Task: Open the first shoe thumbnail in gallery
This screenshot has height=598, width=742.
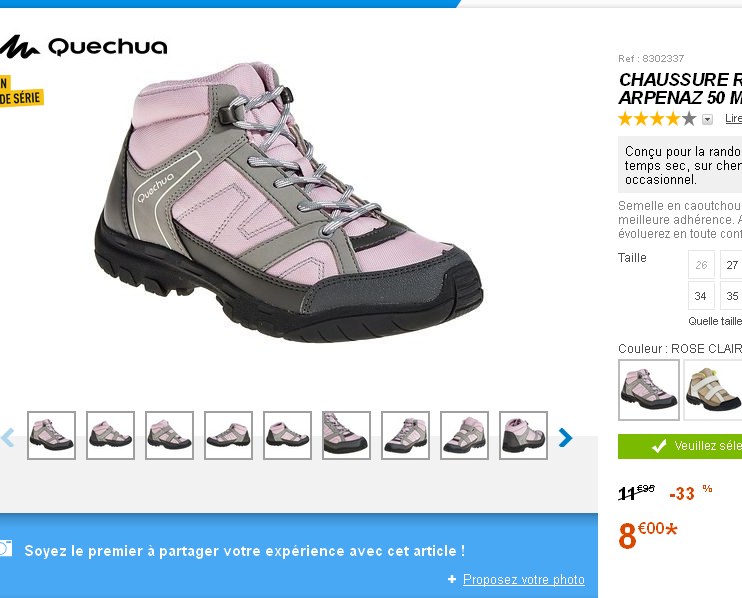Action: [52, 435]
